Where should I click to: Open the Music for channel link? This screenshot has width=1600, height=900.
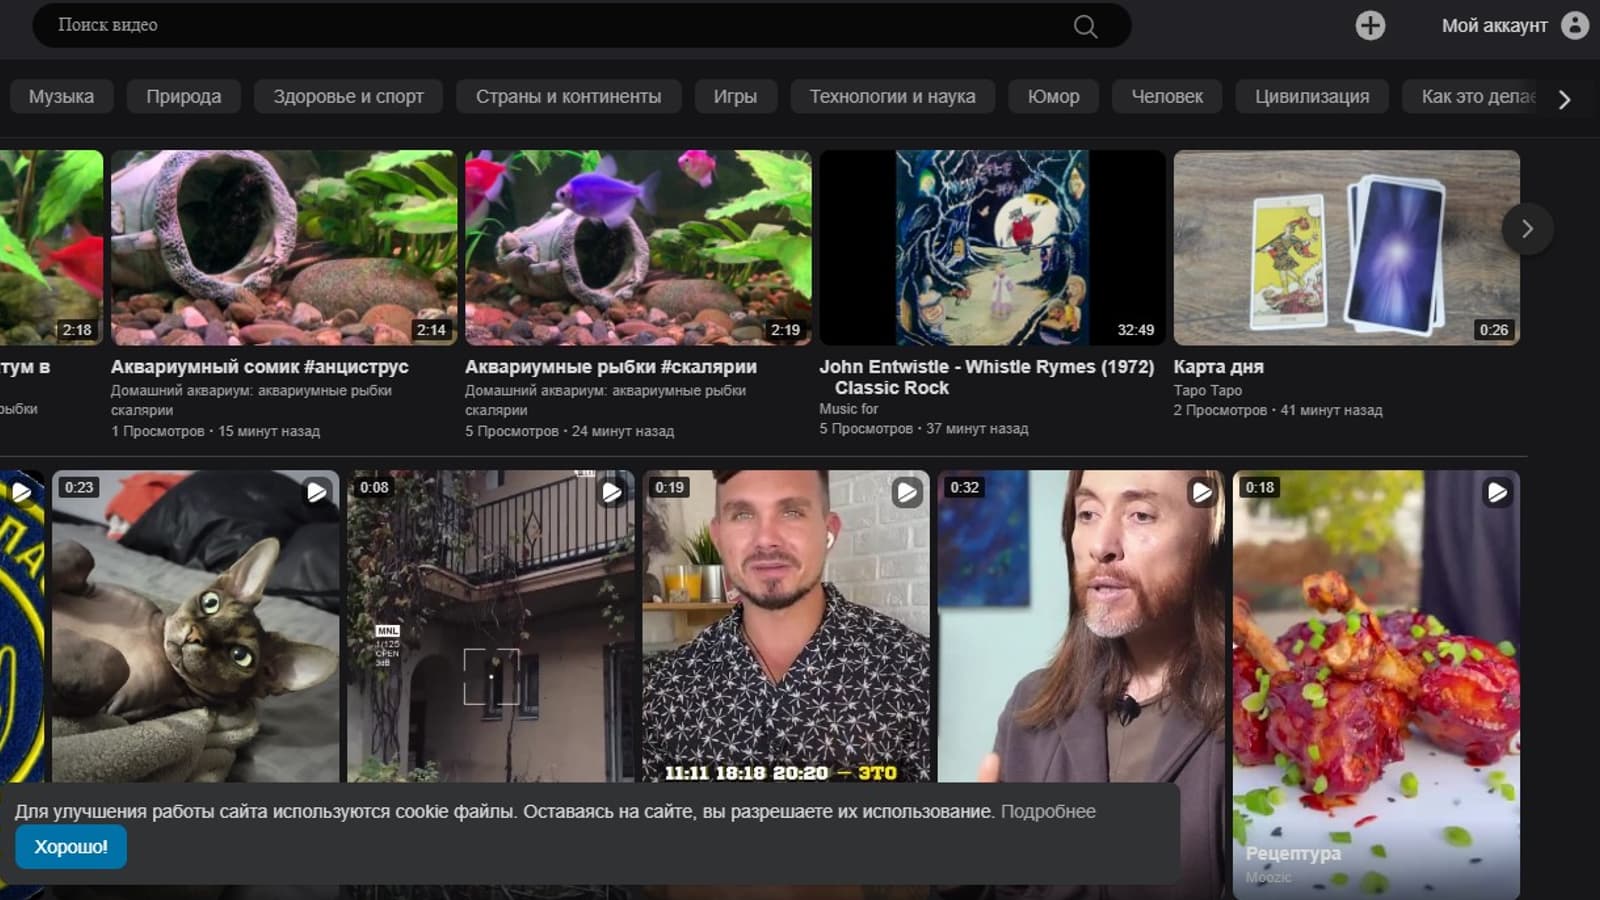point(849,409)
